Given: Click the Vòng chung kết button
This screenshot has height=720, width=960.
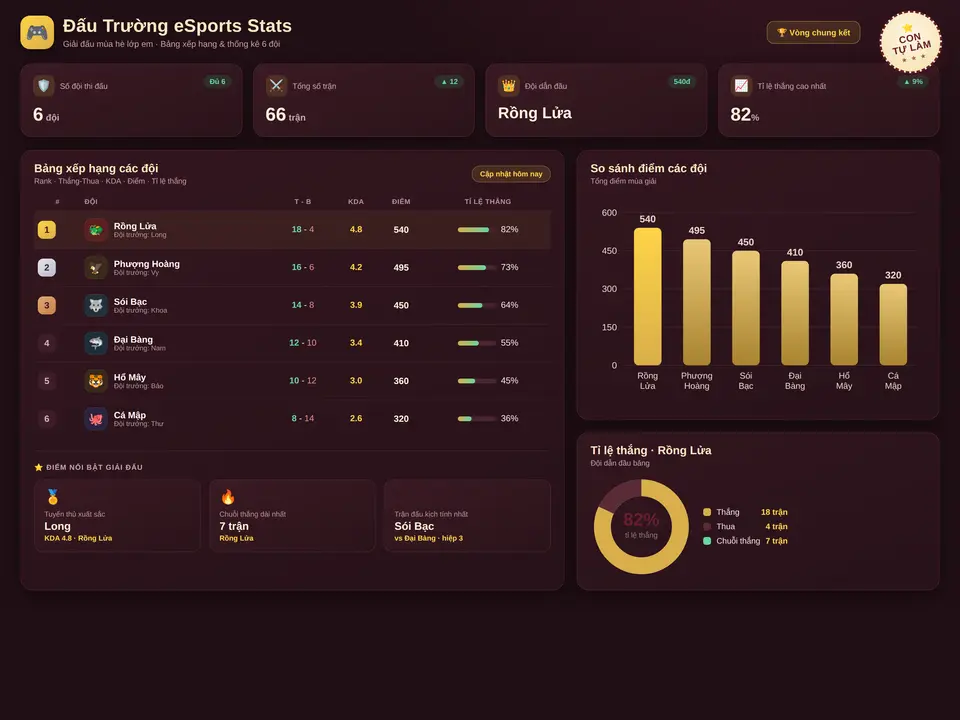Looking at the screenshot, I should coord(813,32).
